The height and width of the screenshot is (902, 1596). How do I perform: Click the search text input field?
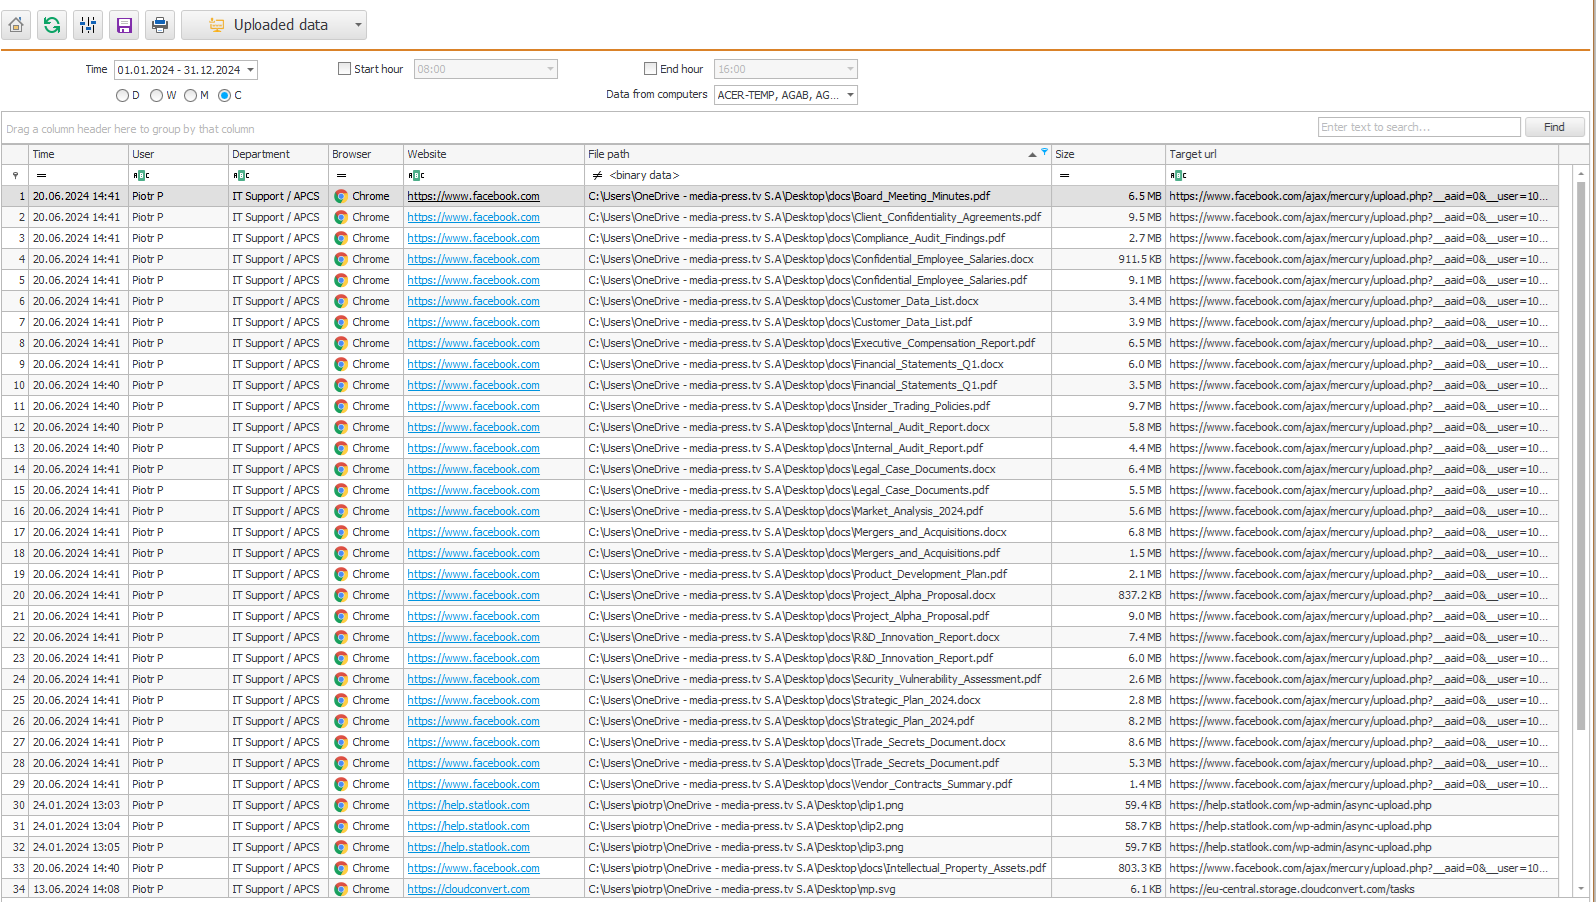1419,127
